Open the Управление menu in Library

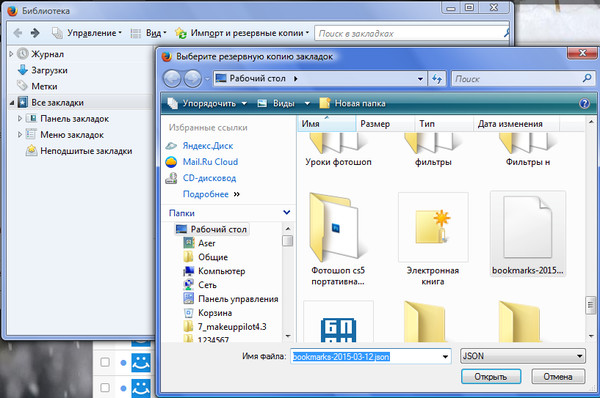tap(87, 33)
